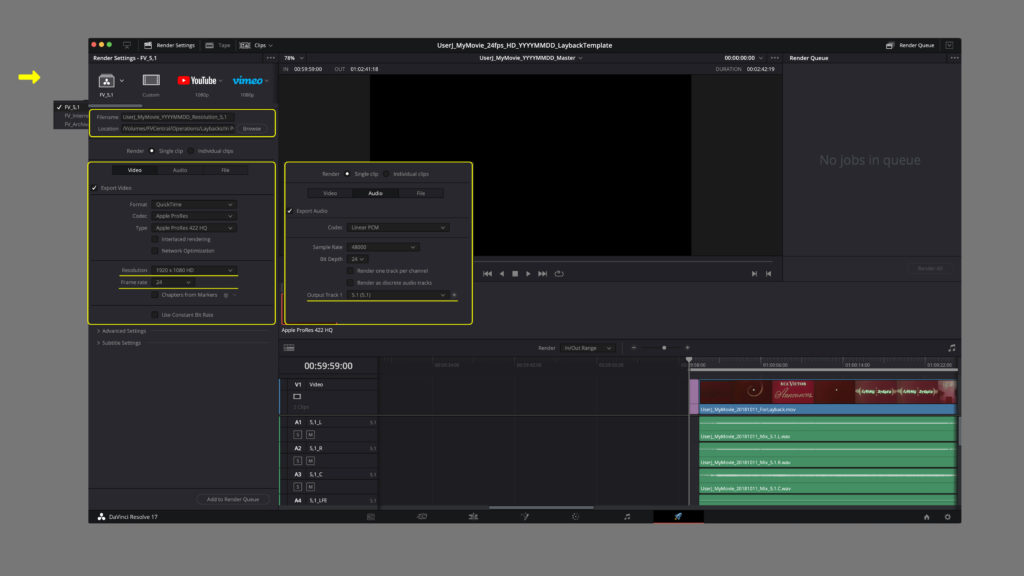The image size is (1024, 576).
Task: Select the Deliver page rocket icon
Action: (679, 517)
